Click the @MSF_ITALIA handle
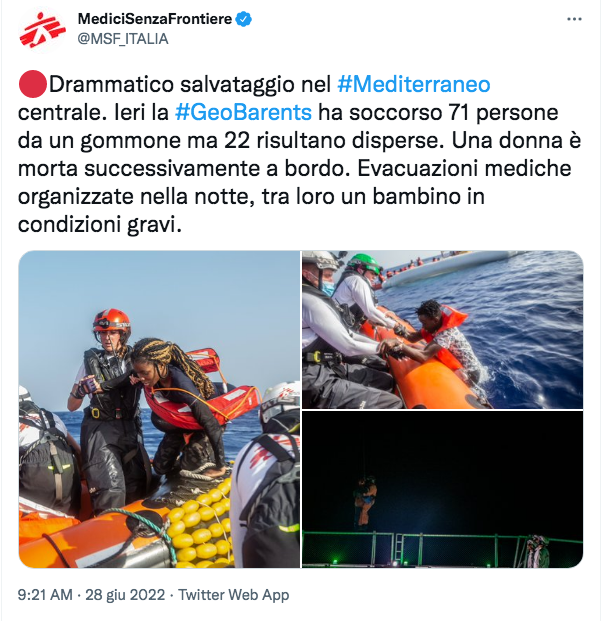The width and height of the screenshot is (602, 621). coord(123,39)
